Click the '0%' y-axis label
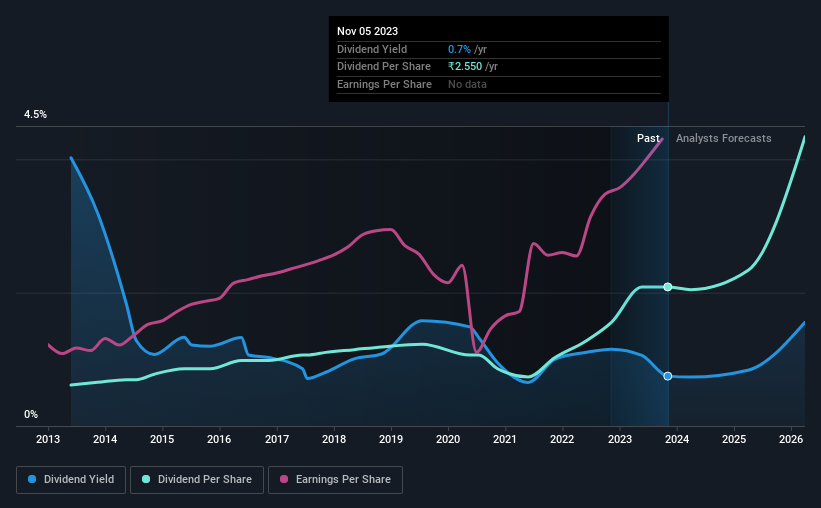 (x=31, y=414)
